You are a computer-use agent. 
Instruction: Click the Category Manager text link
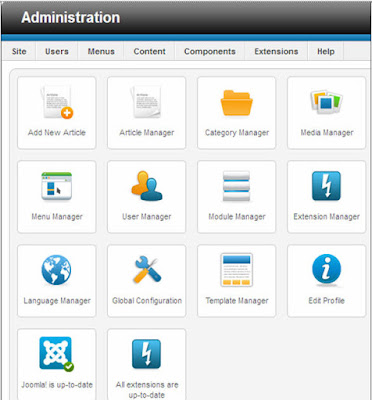point(237,133)
